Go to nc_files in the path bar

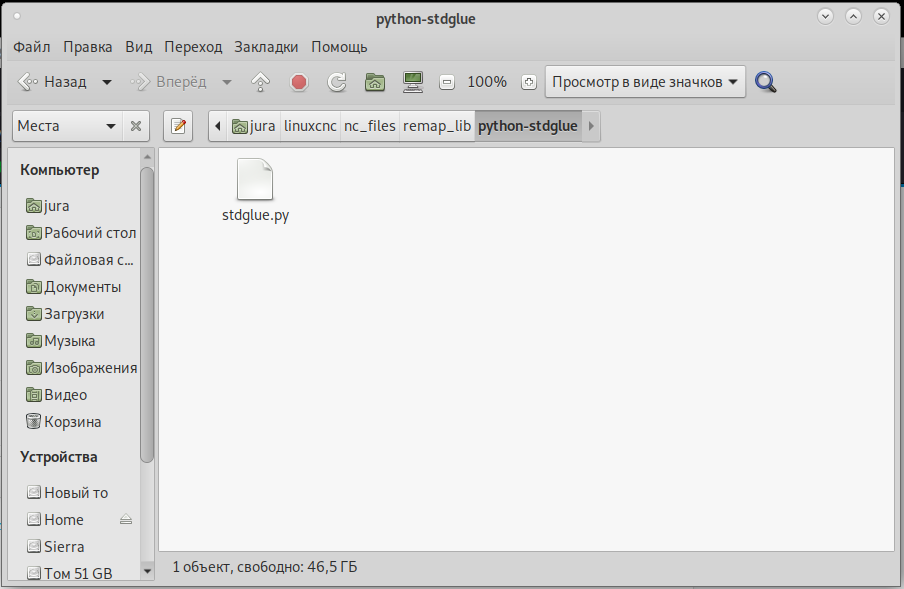coord(370,126)
